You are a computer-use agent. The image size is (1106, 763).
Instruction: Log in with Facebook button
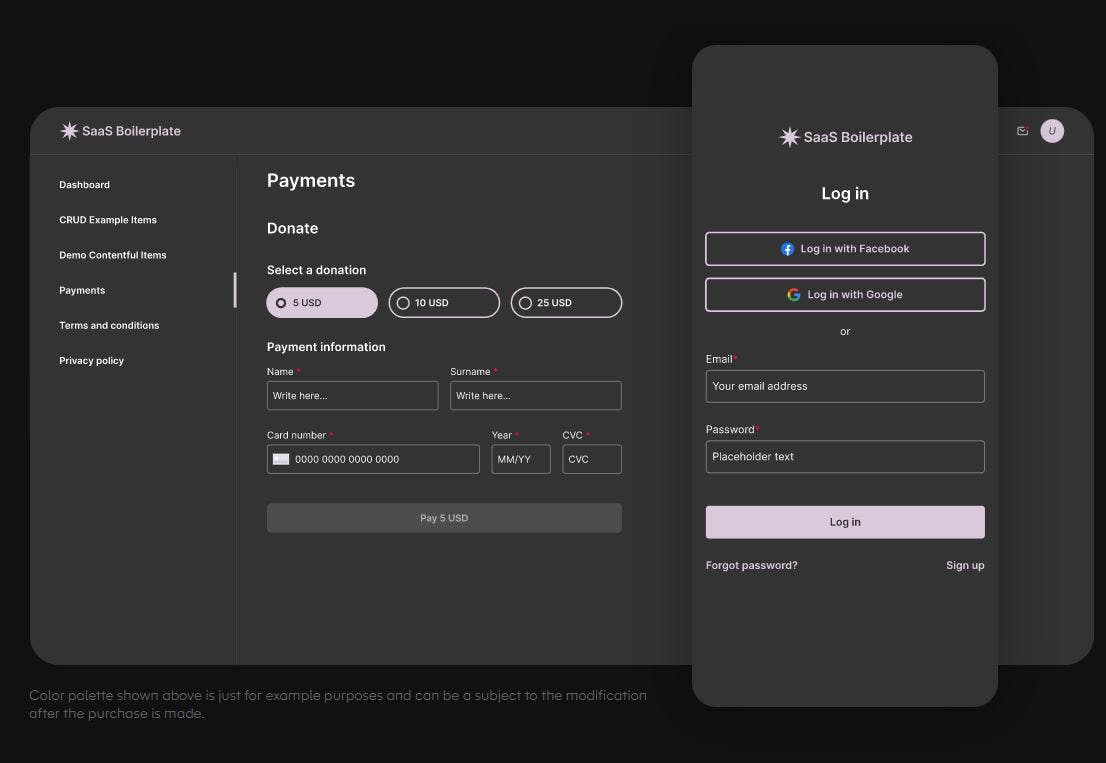pos(845,249)
